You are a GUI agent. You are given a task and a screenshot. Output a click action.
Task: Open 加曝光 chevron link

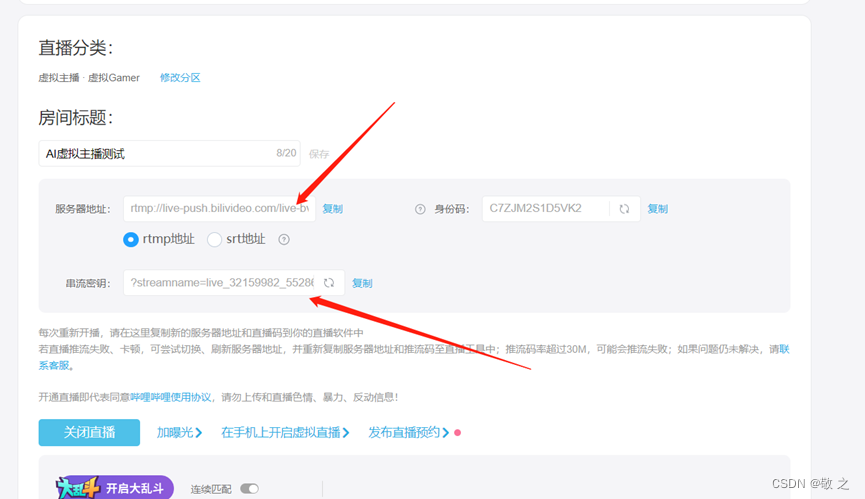tap(179, 433)
